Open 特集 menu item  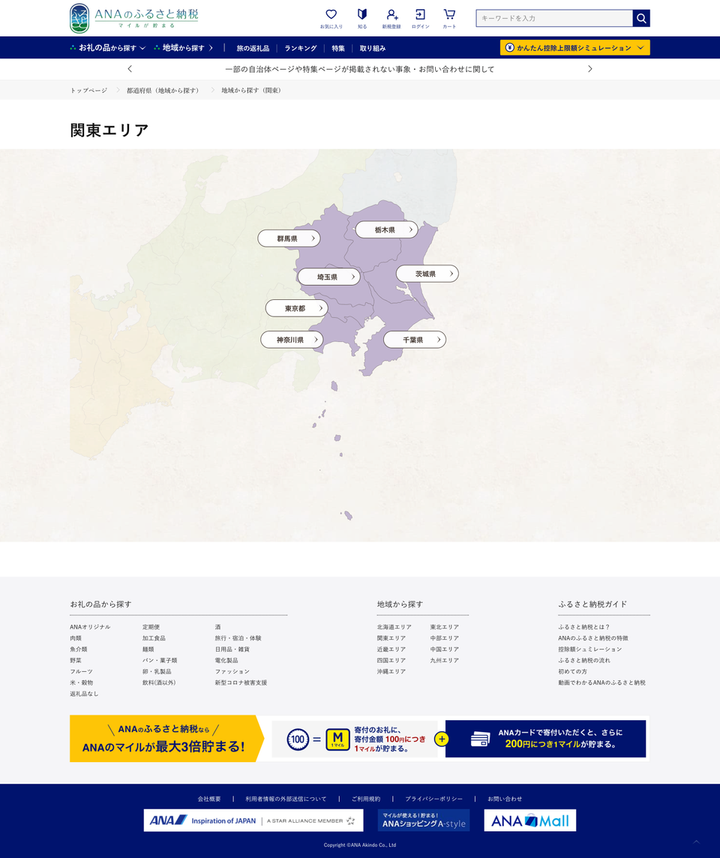[x=338, y=48]
